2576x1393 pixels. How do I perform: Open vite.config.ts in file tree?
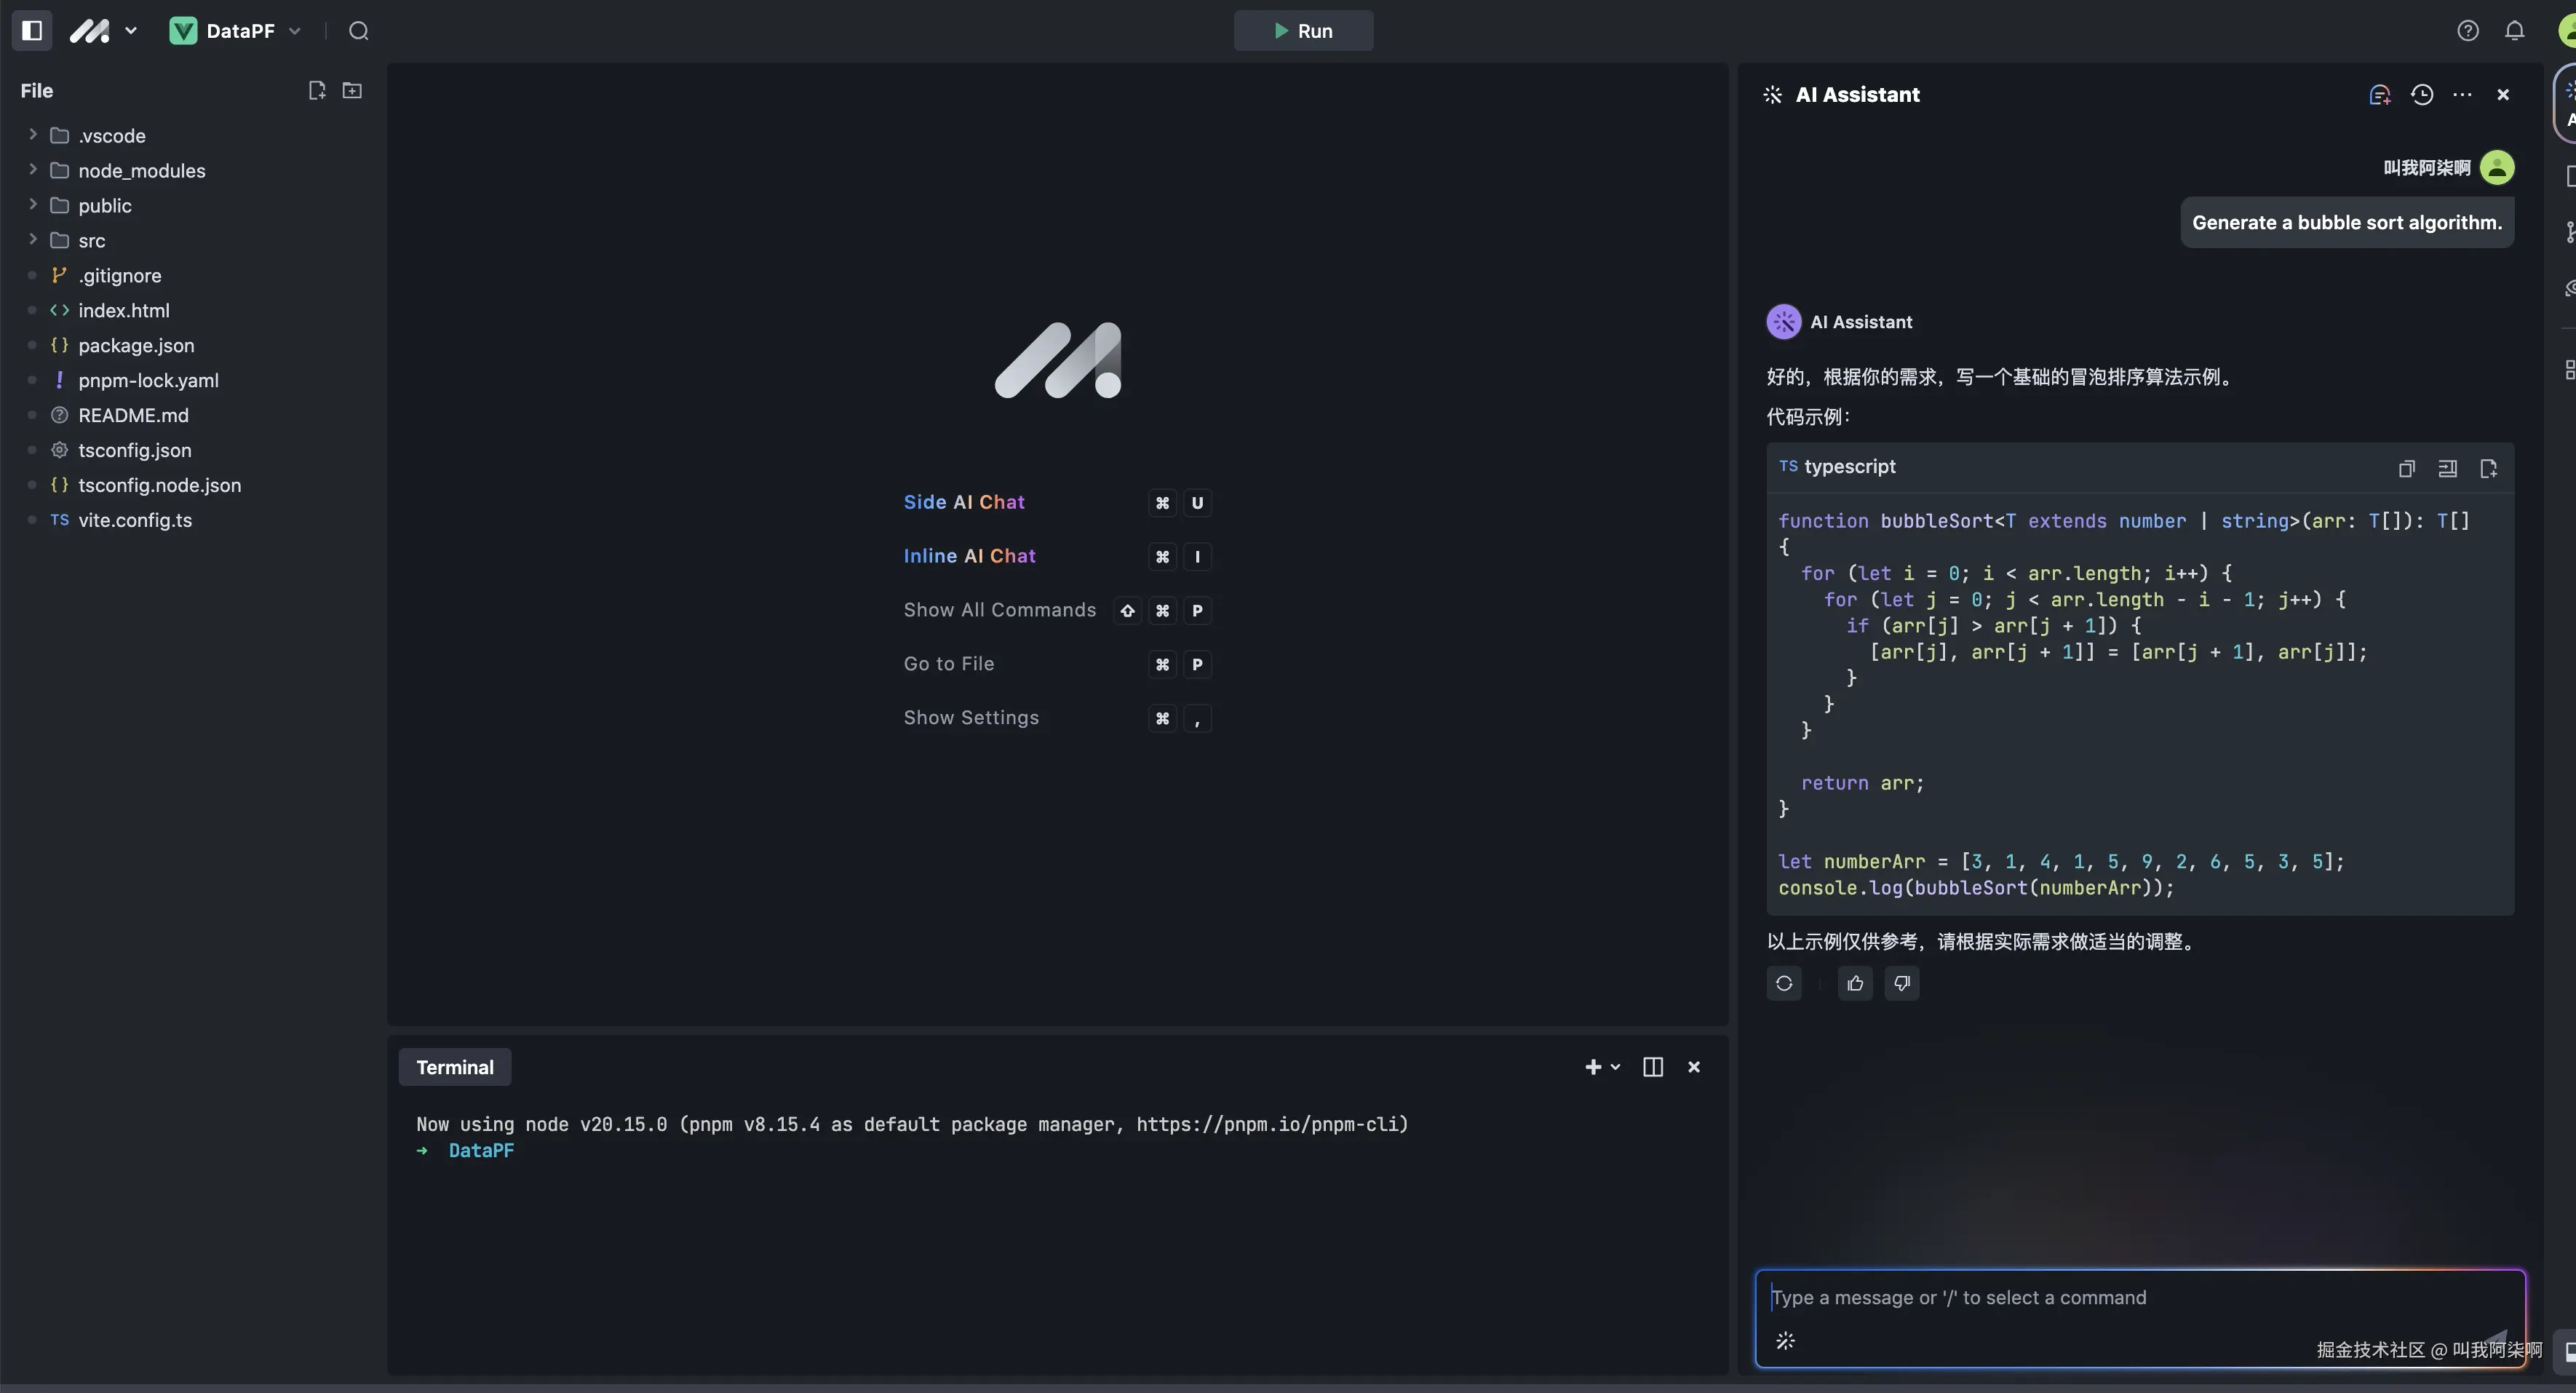click(135, 520)
